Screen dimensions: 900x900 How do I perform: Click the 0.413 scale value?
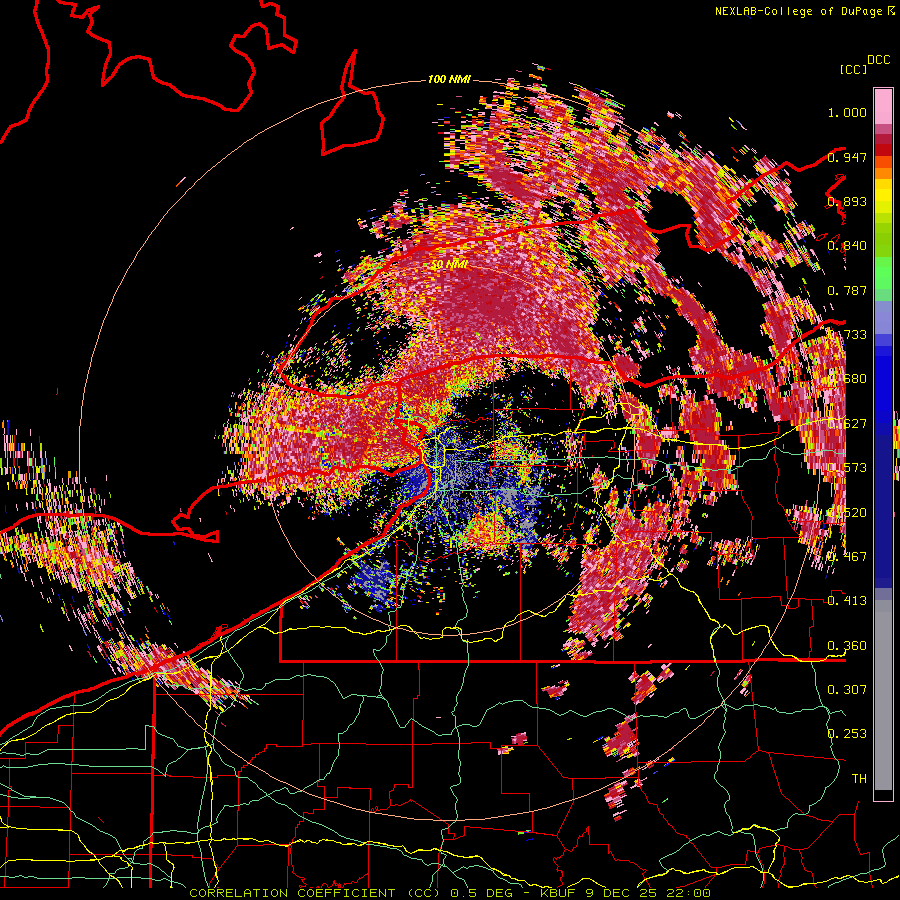click(847, 601)
